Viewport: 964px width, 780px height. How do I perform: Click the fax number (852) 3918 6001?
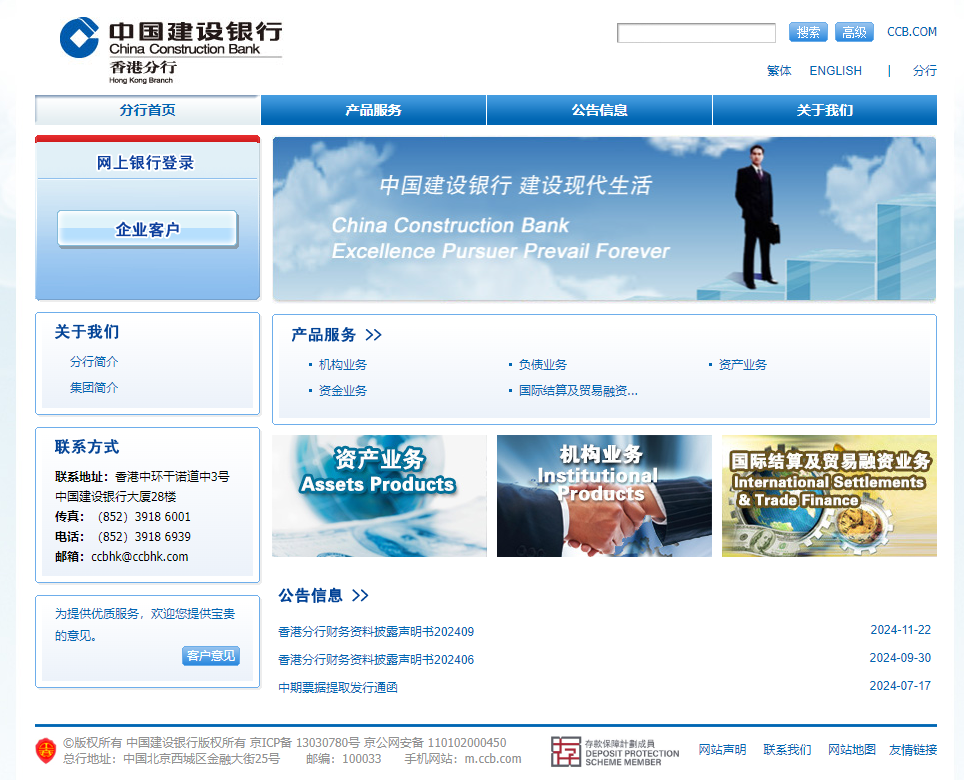coord(144,517)
